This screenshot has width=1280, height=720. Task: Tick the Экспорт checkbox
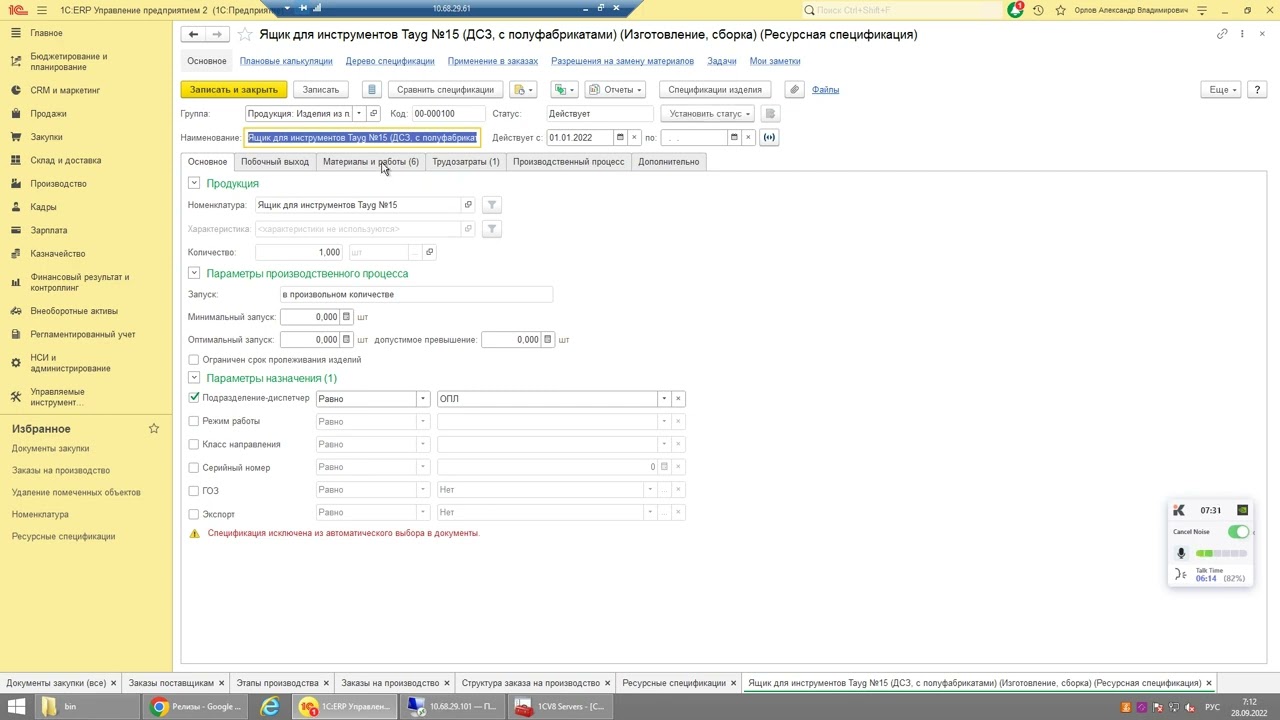(x=194, y=514)
